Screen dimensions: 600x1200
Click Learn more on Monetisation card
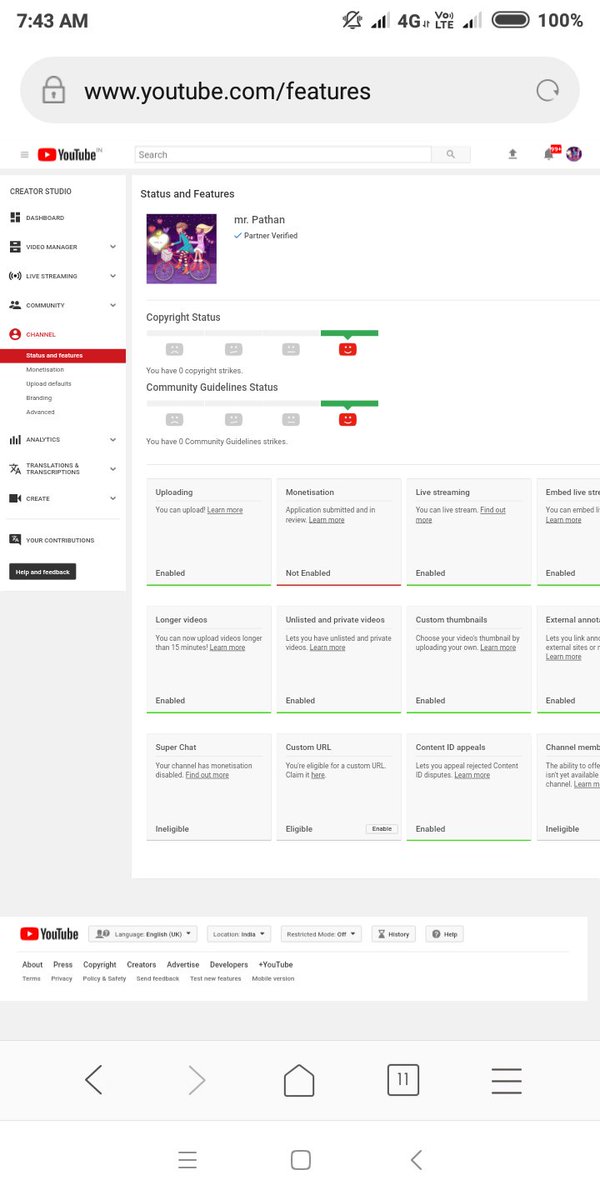click(327, 520)
